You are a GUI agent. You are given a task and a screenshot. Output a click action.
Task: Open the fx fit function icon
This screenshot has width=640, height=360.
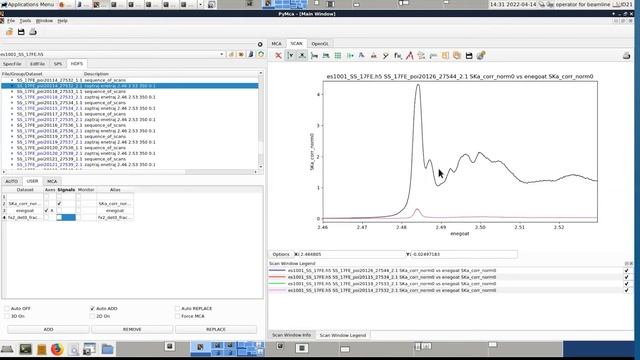(398, 56)
